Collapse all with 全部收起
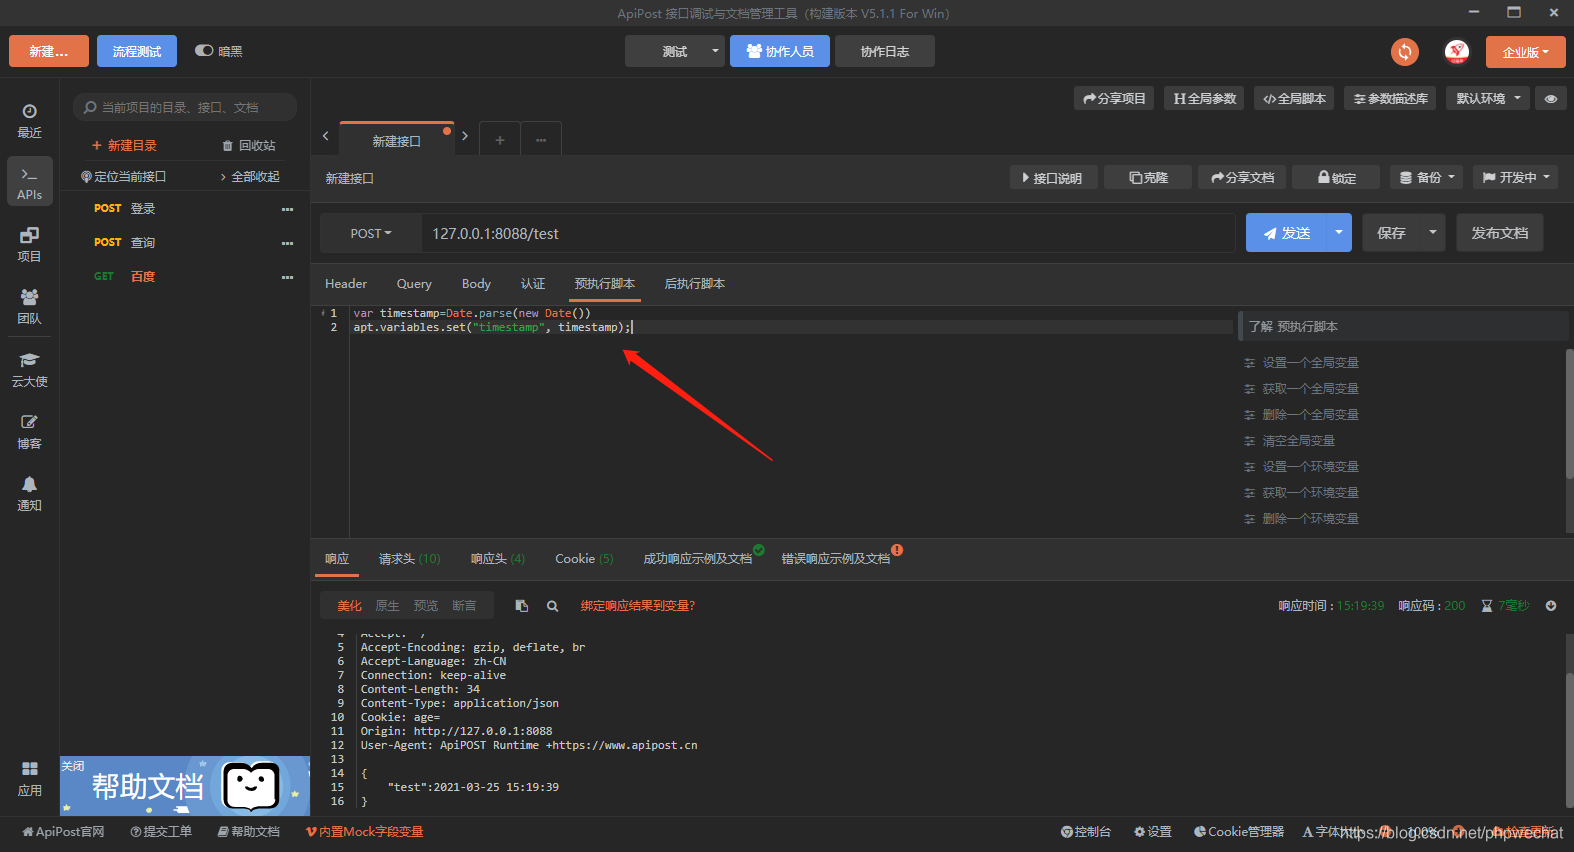This screenshot has height=852, width=1574. click(250, 176)
